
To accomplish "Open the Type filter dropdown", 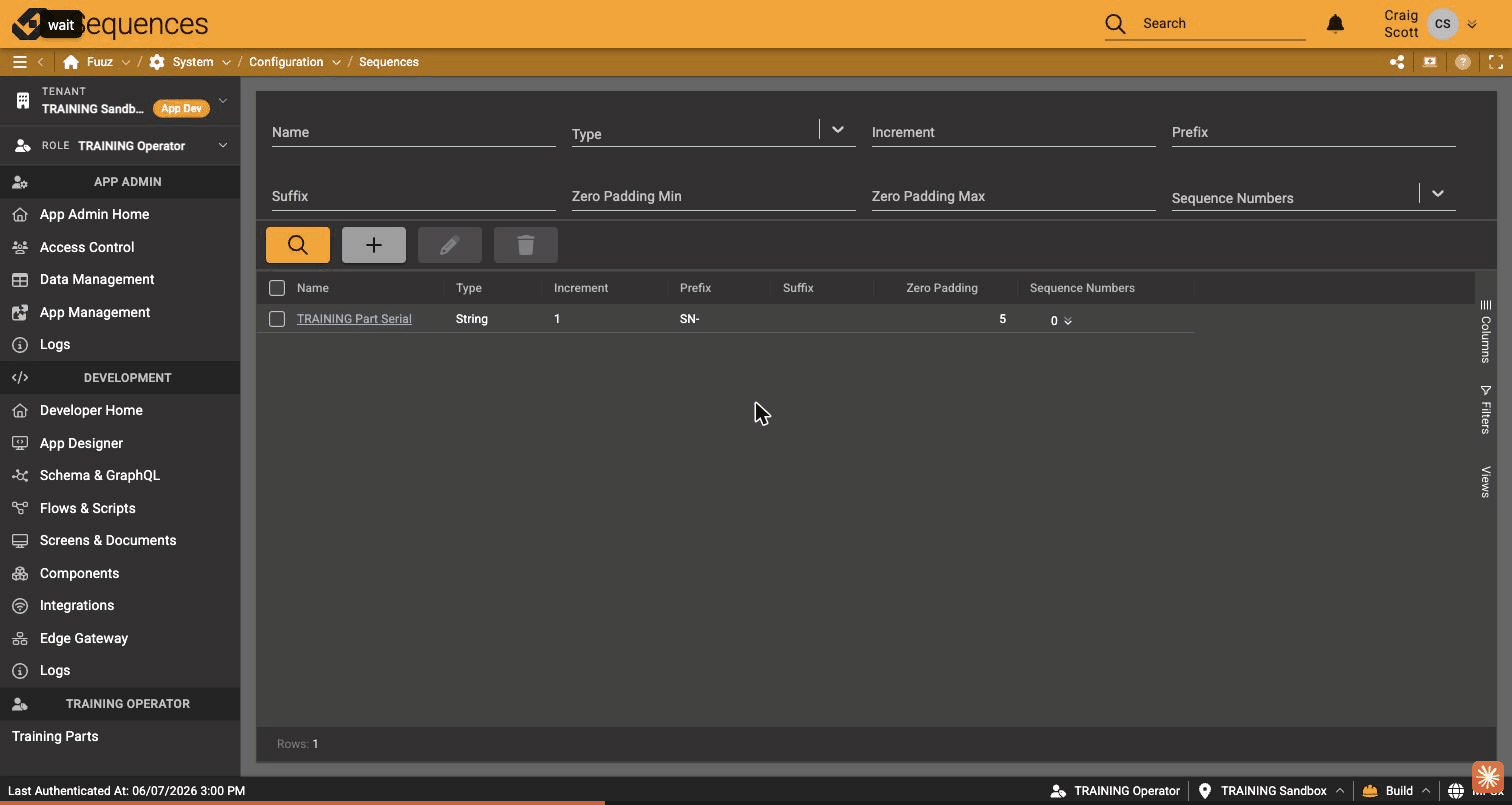I will (x=838, y=130).
